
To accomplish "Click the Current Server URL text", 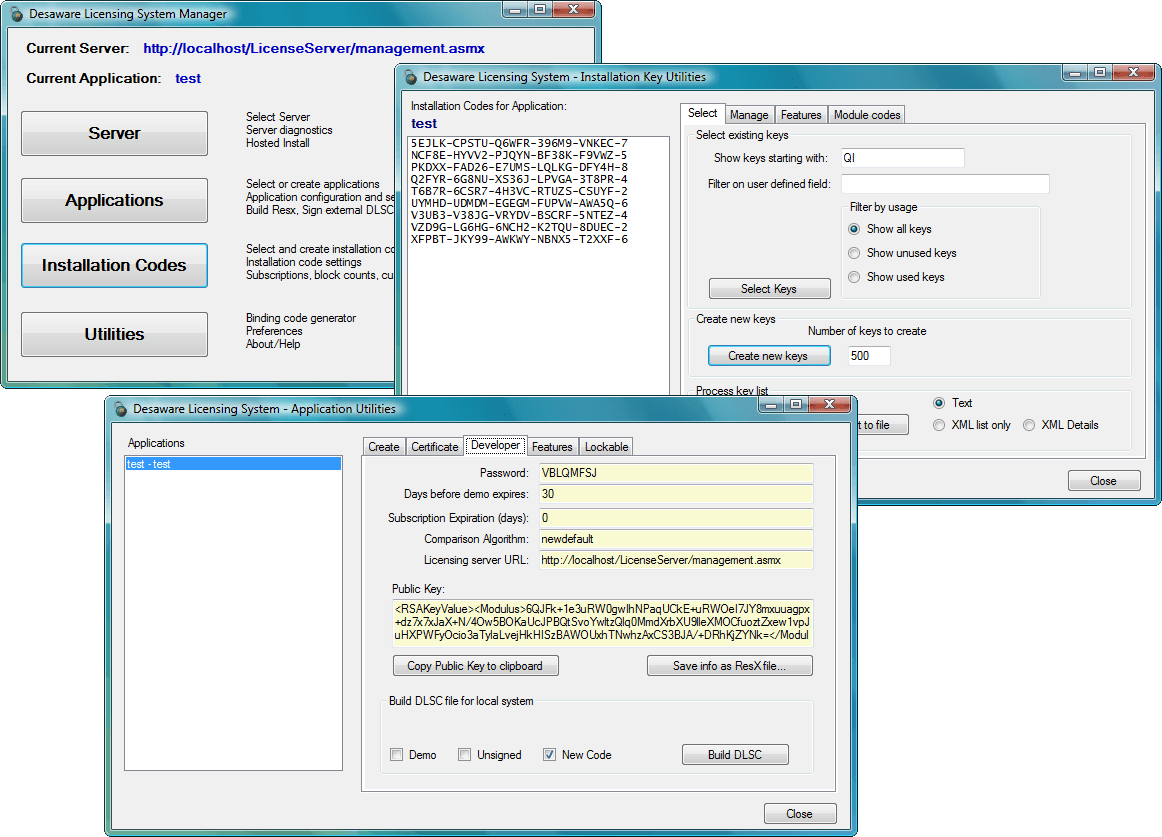I will click(313, 48).
